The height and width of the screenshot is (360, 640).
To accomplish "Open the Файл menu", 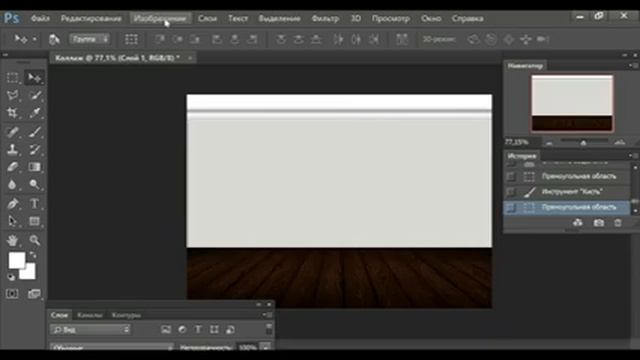I will click(40, 18).
